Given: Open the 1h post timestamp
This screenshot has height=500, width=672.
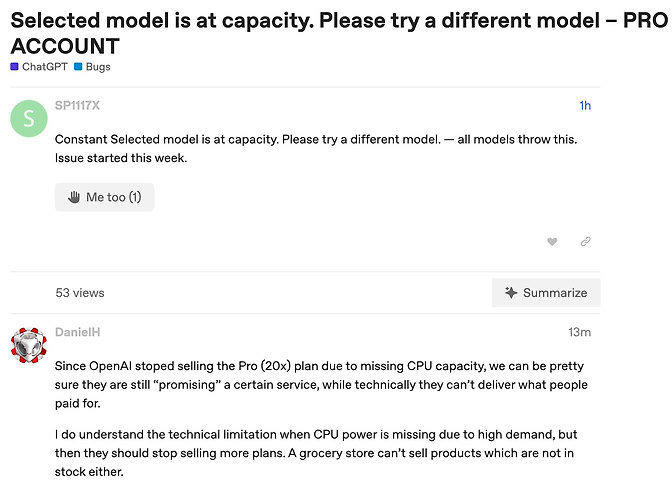Looking at the screenshot, I should [x=585, y=105].
